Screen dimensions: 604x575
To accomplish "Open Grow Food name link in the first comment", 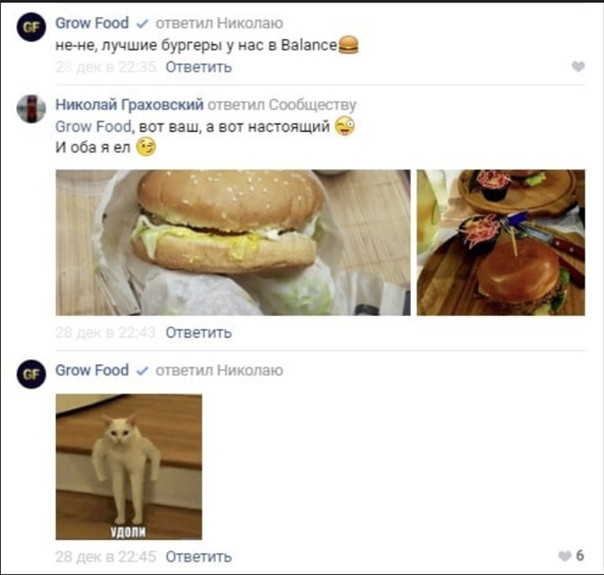I will pyautogui.click(x=92, y=23).
